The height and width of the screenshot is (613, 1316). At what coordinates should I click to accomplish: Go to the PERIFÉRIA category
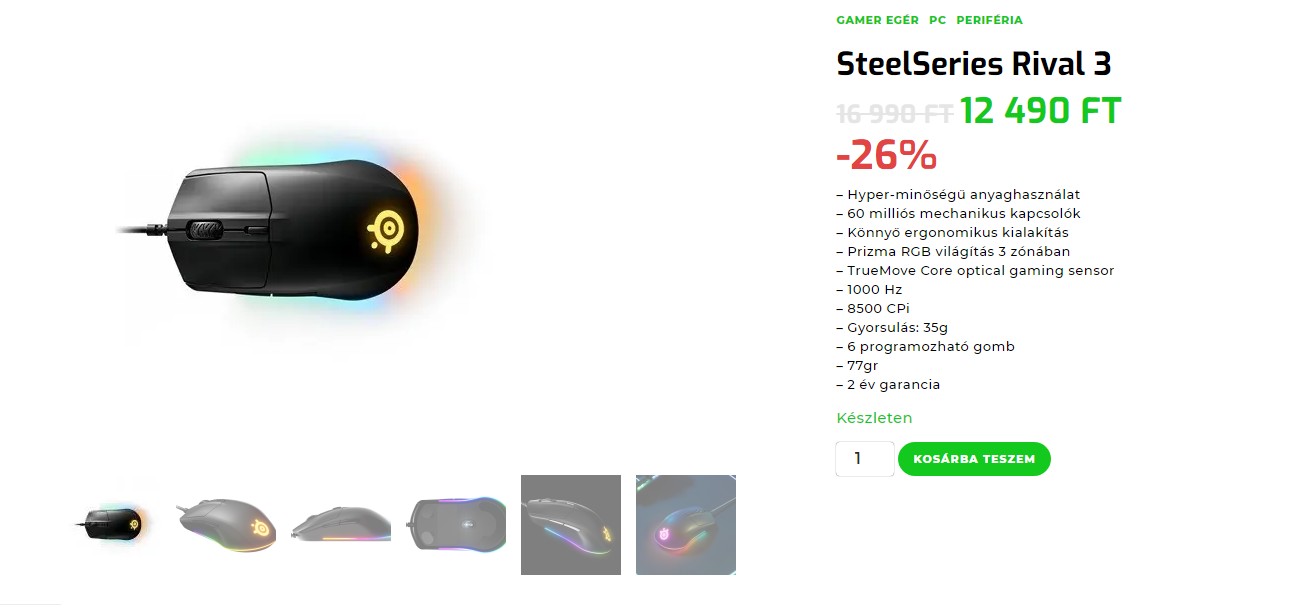coord(989,20)
